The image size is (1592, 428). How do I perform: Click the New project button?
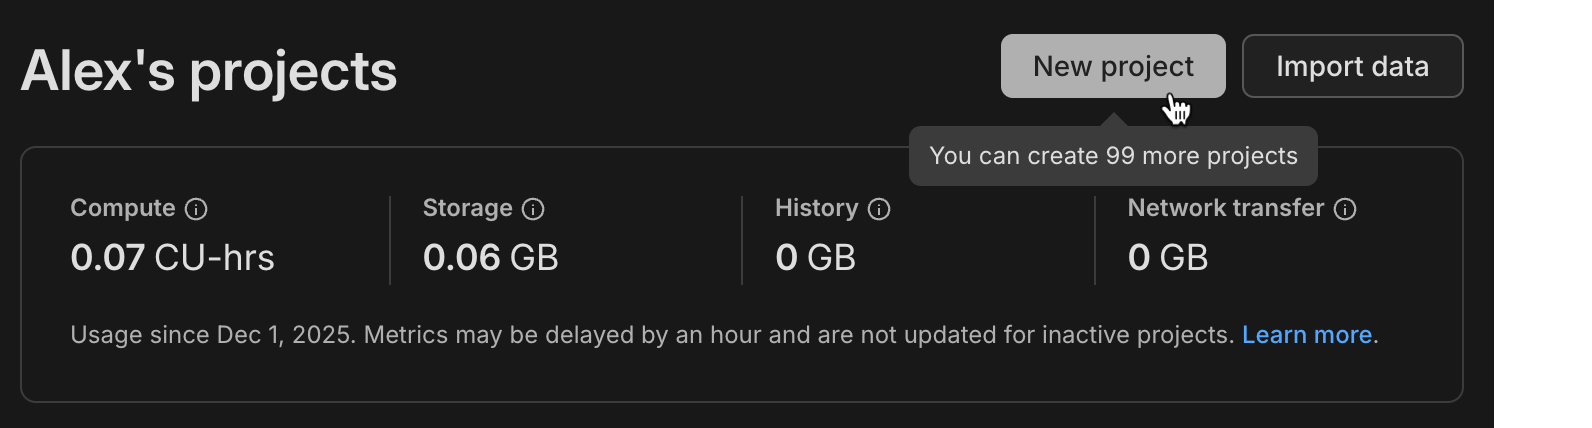coord(1112,66)
